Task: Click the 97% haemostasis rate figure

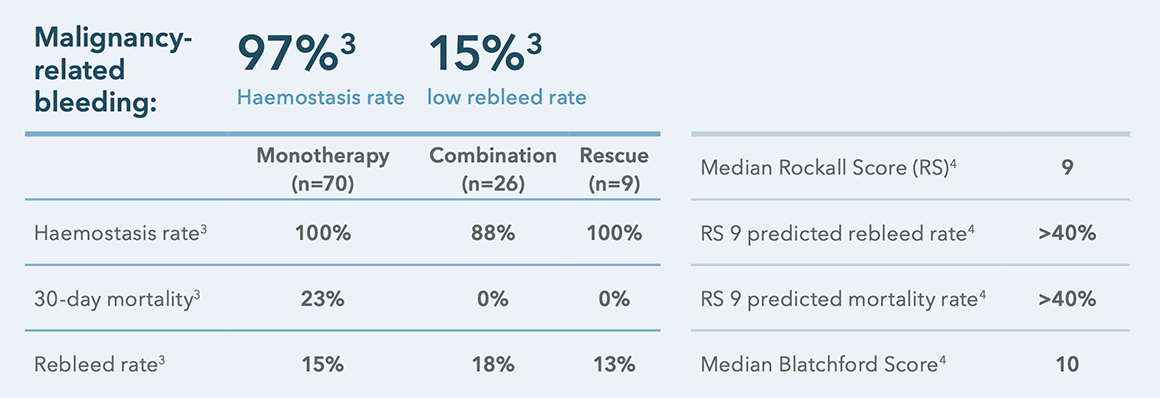Action: (296, 54)
